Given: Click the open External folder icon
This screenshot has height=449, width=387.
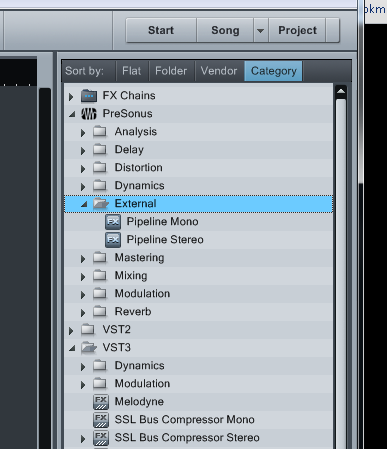Looking at the screenshot, I should 101,203.
